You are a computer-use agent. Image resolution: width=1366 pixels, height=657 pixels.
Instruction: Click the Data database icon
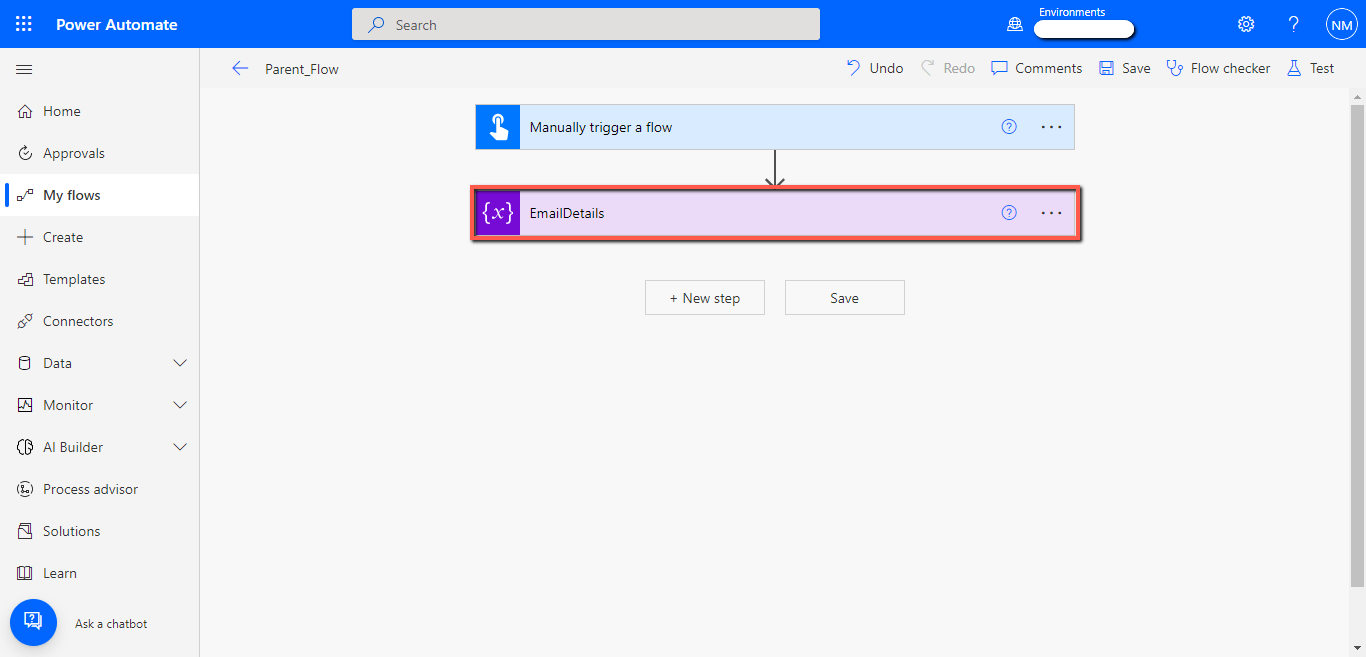(26, 363)
